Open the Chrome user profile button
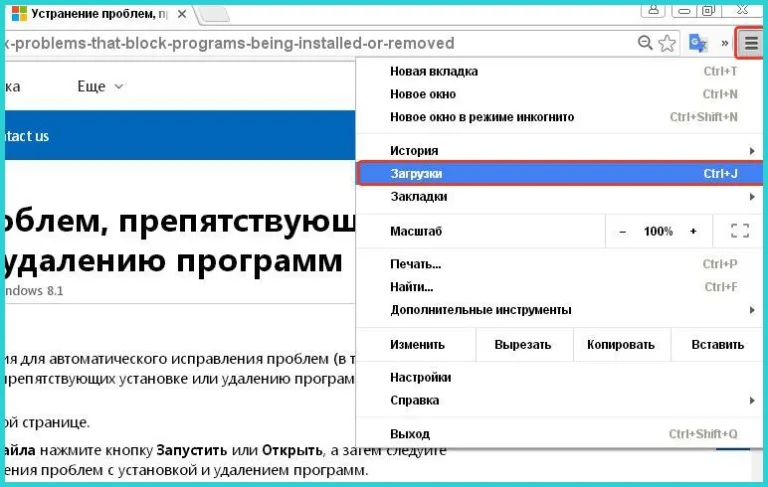The image size is (768, 487). [653, 10]
